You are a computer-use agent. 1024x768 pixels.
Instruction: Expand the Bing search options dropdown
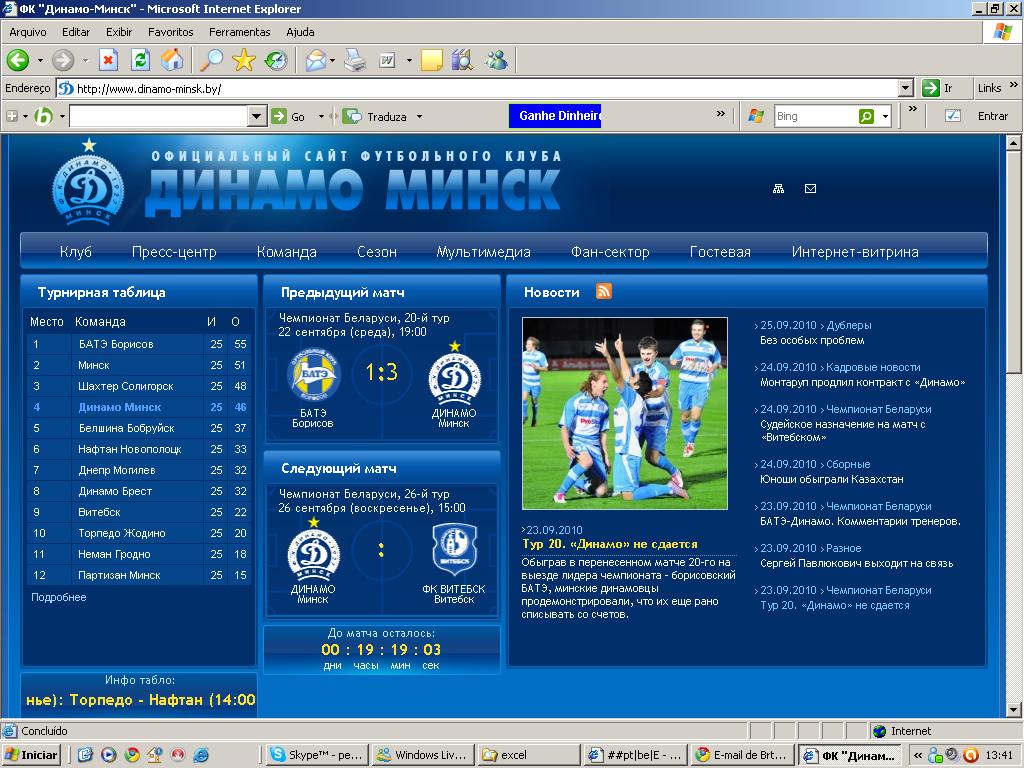885,117
